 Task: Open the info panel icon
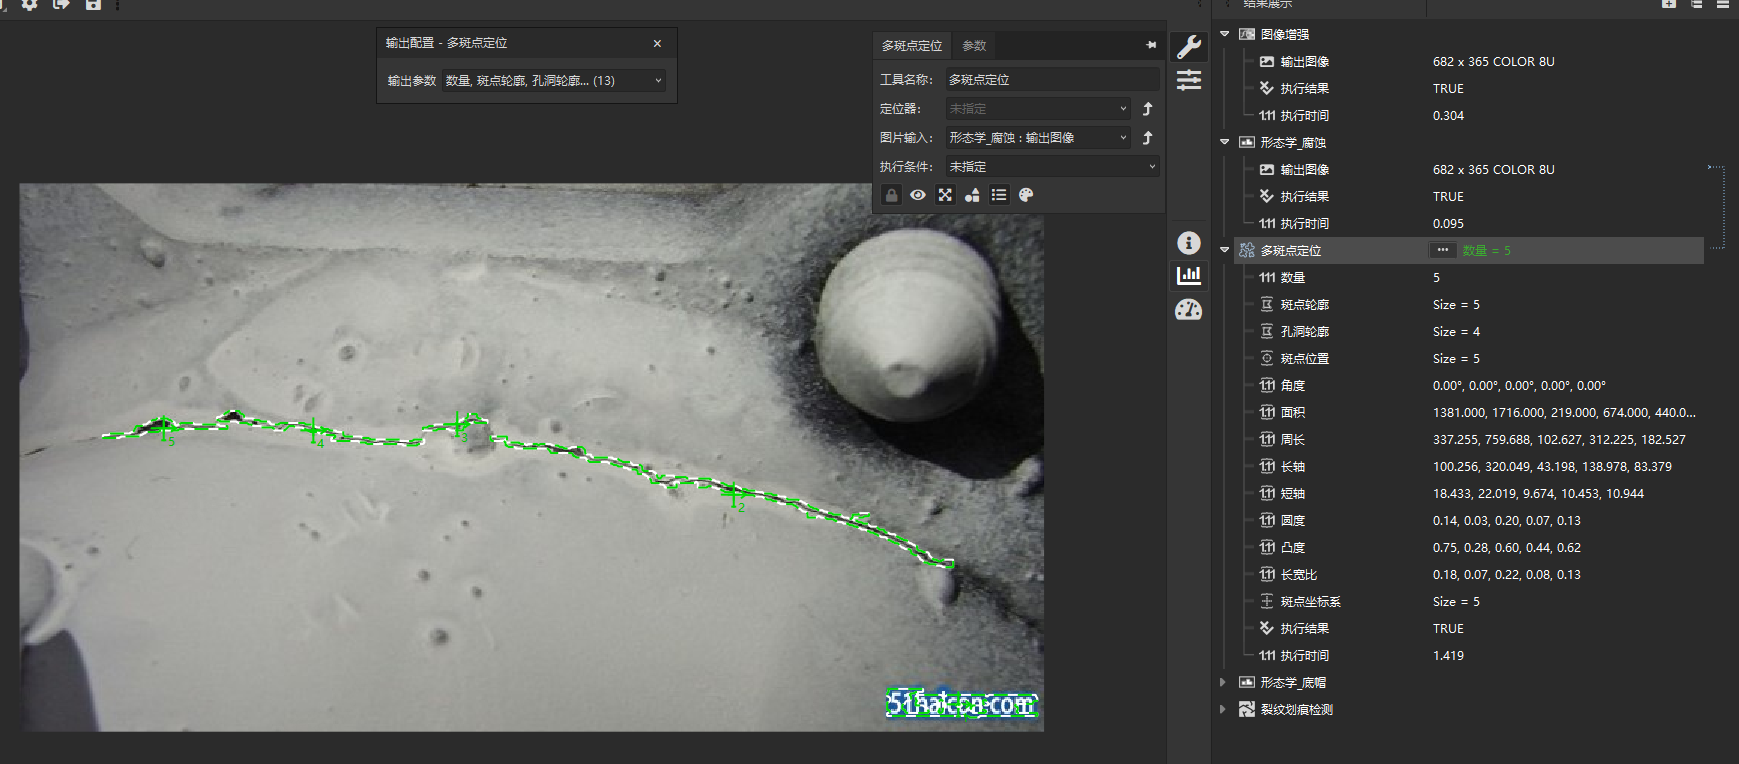[1188, 243]
